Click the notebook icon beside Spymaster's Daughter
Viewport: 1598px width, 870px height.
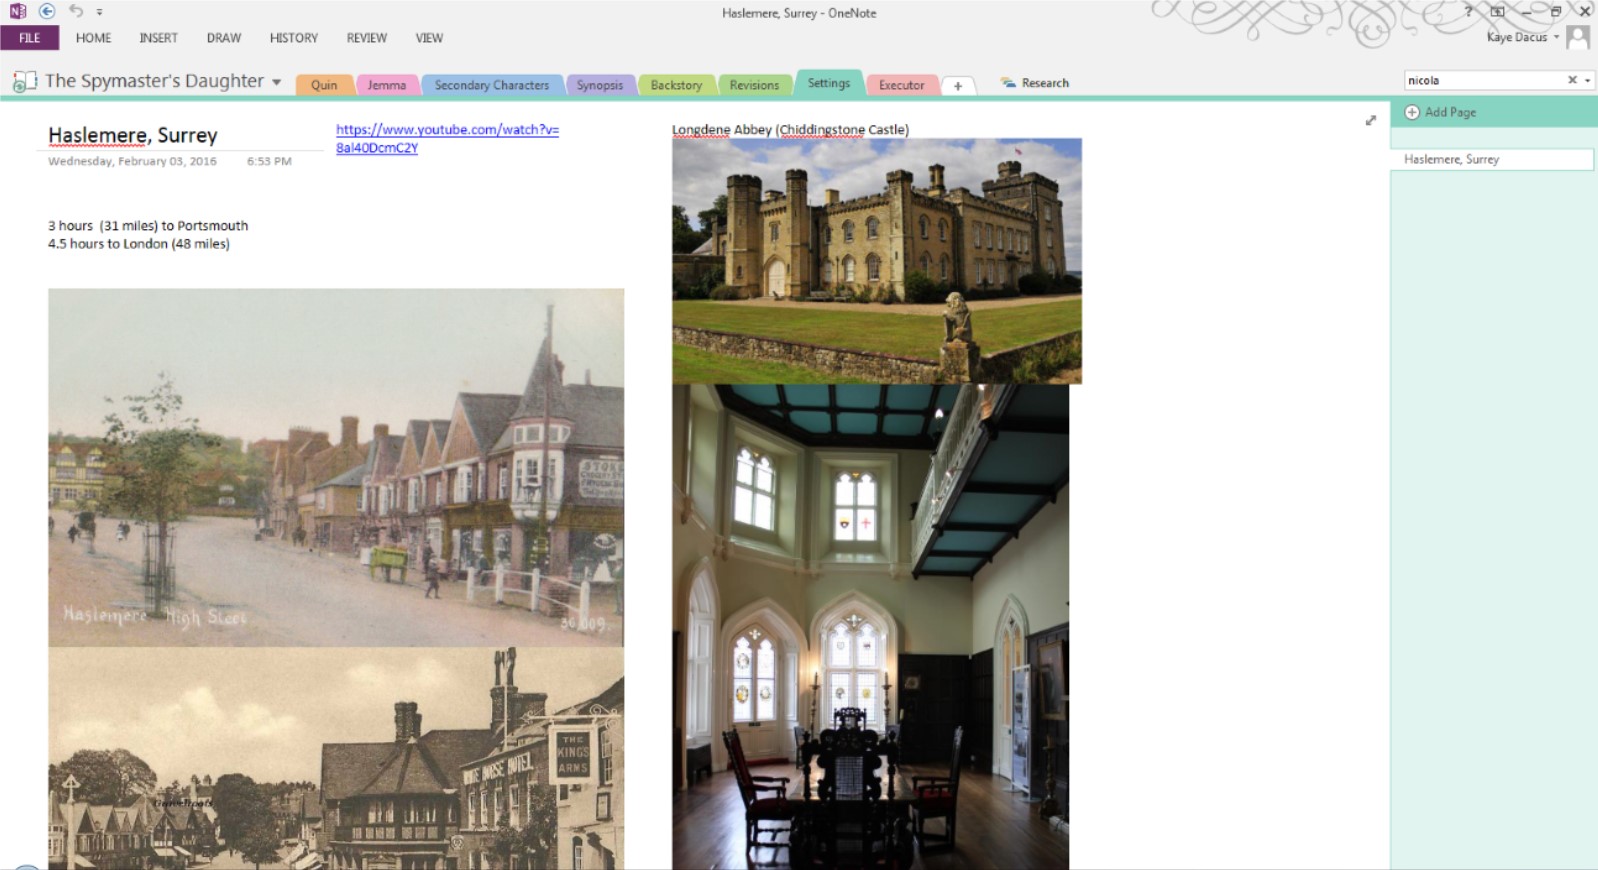coord(24,82)
